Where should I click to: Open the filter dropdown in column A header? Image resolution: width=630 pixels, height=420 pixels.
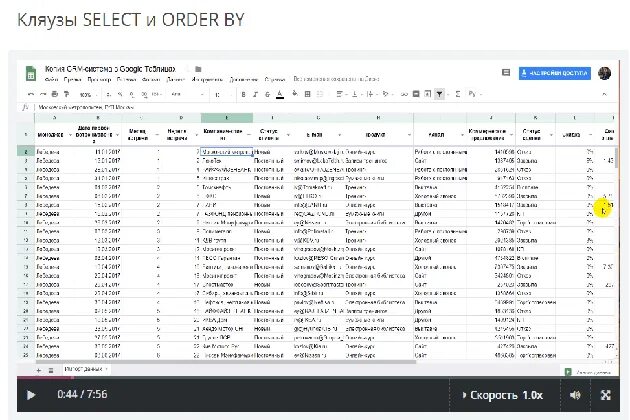click(x=70, y=135)
